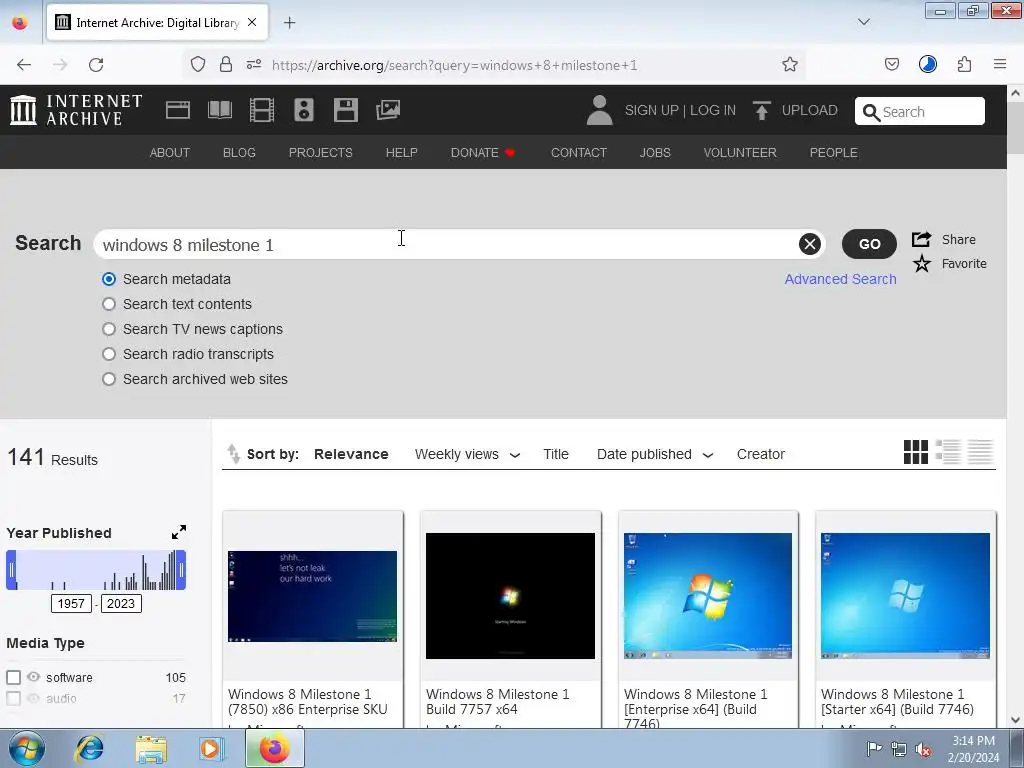Clear the search query with the X
Screen dimensions: 1024x768
tap(809, 244)
